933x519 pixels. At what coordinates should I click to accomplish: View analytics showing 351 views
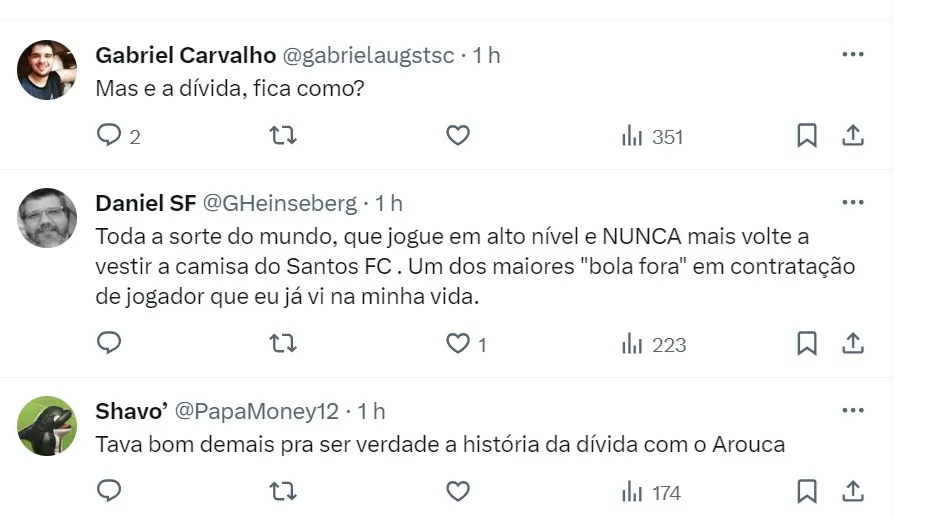651,136
